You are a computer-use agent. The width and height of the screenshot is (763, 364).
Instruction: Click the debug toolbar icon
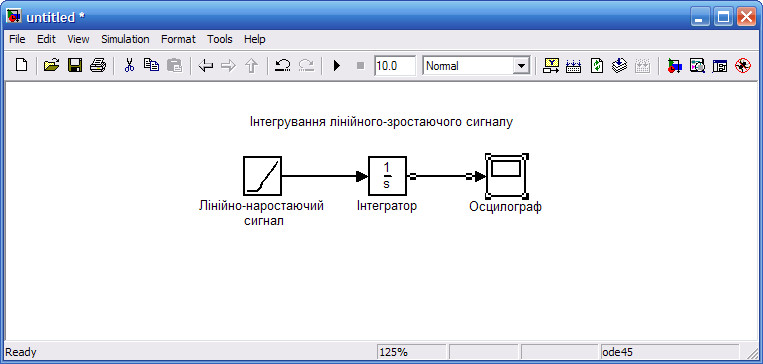coord(743,65)
